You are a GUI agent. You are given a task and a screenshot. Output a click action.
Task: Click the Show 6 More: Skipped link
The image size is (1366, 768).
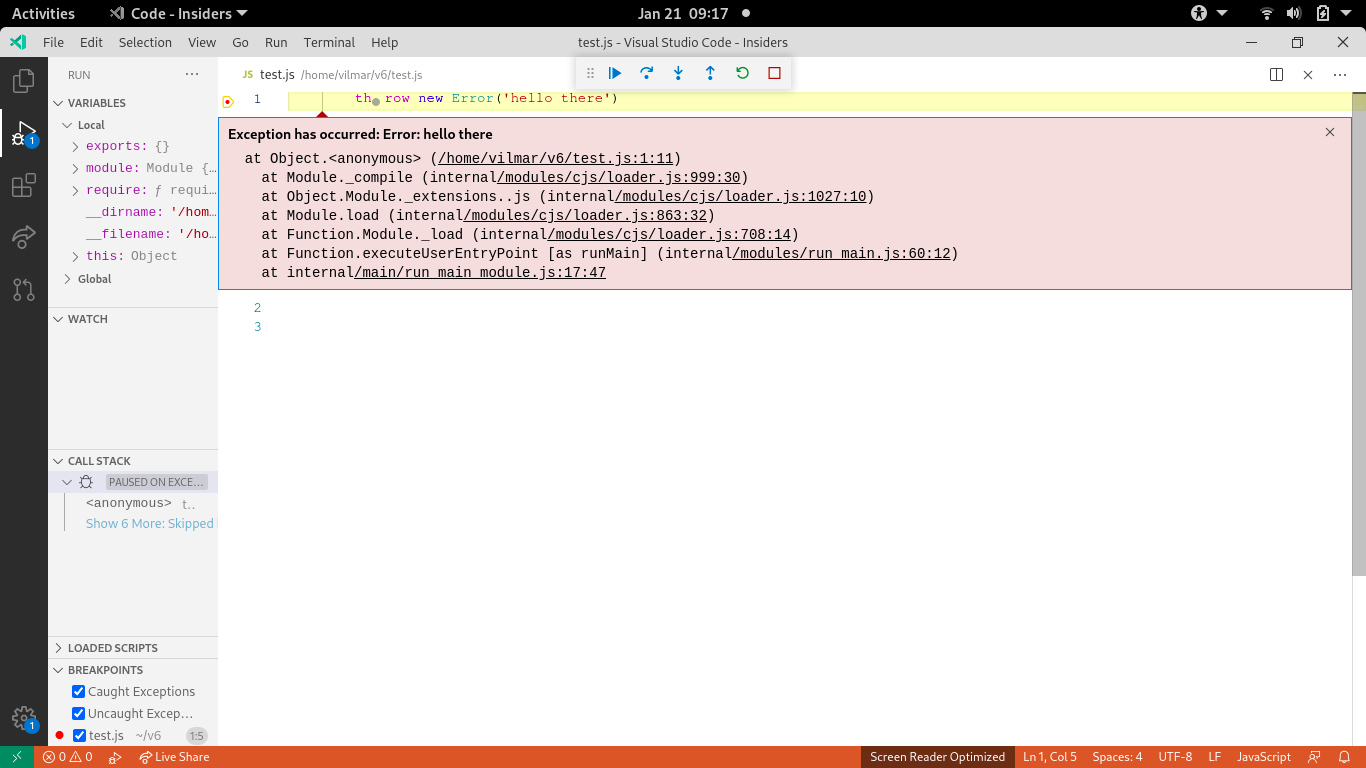click(x=150, y=523)
